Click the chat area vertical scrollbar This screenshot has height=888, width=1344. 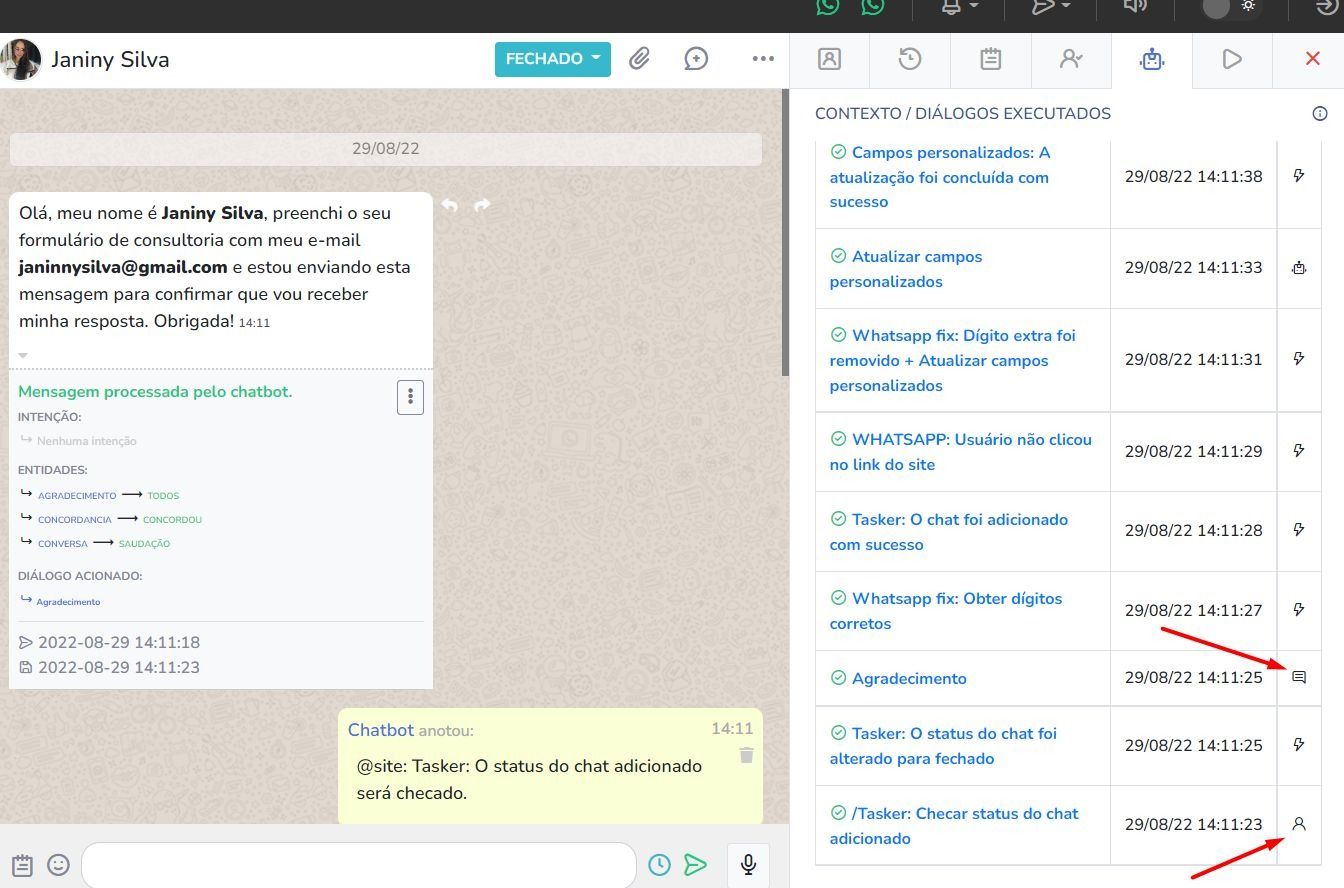pyautogui.click(x=785, y=230)
